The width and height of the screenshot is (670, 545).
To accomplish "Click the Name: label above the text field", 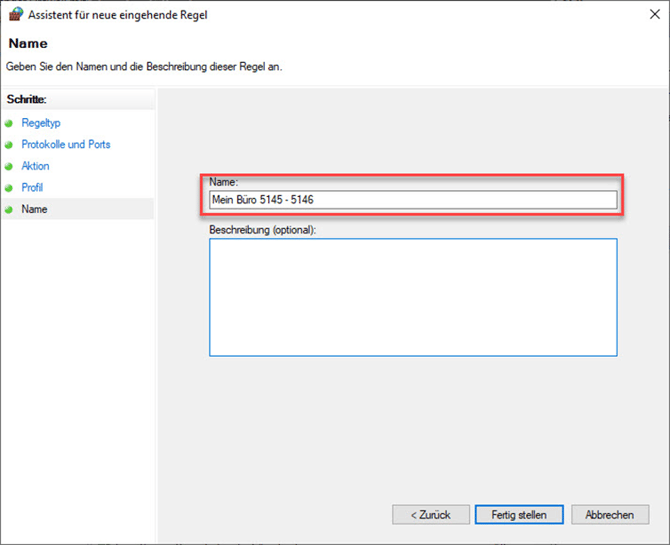I will 223,182.
